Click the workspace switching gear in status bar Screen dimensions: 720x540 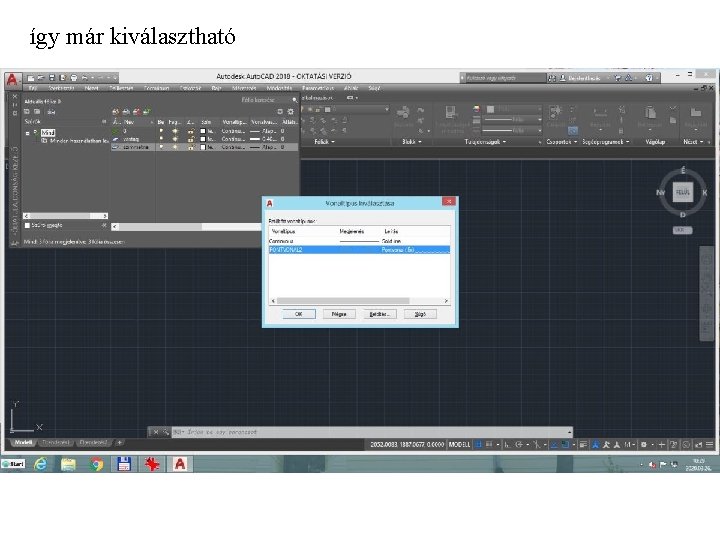point(644,444)
